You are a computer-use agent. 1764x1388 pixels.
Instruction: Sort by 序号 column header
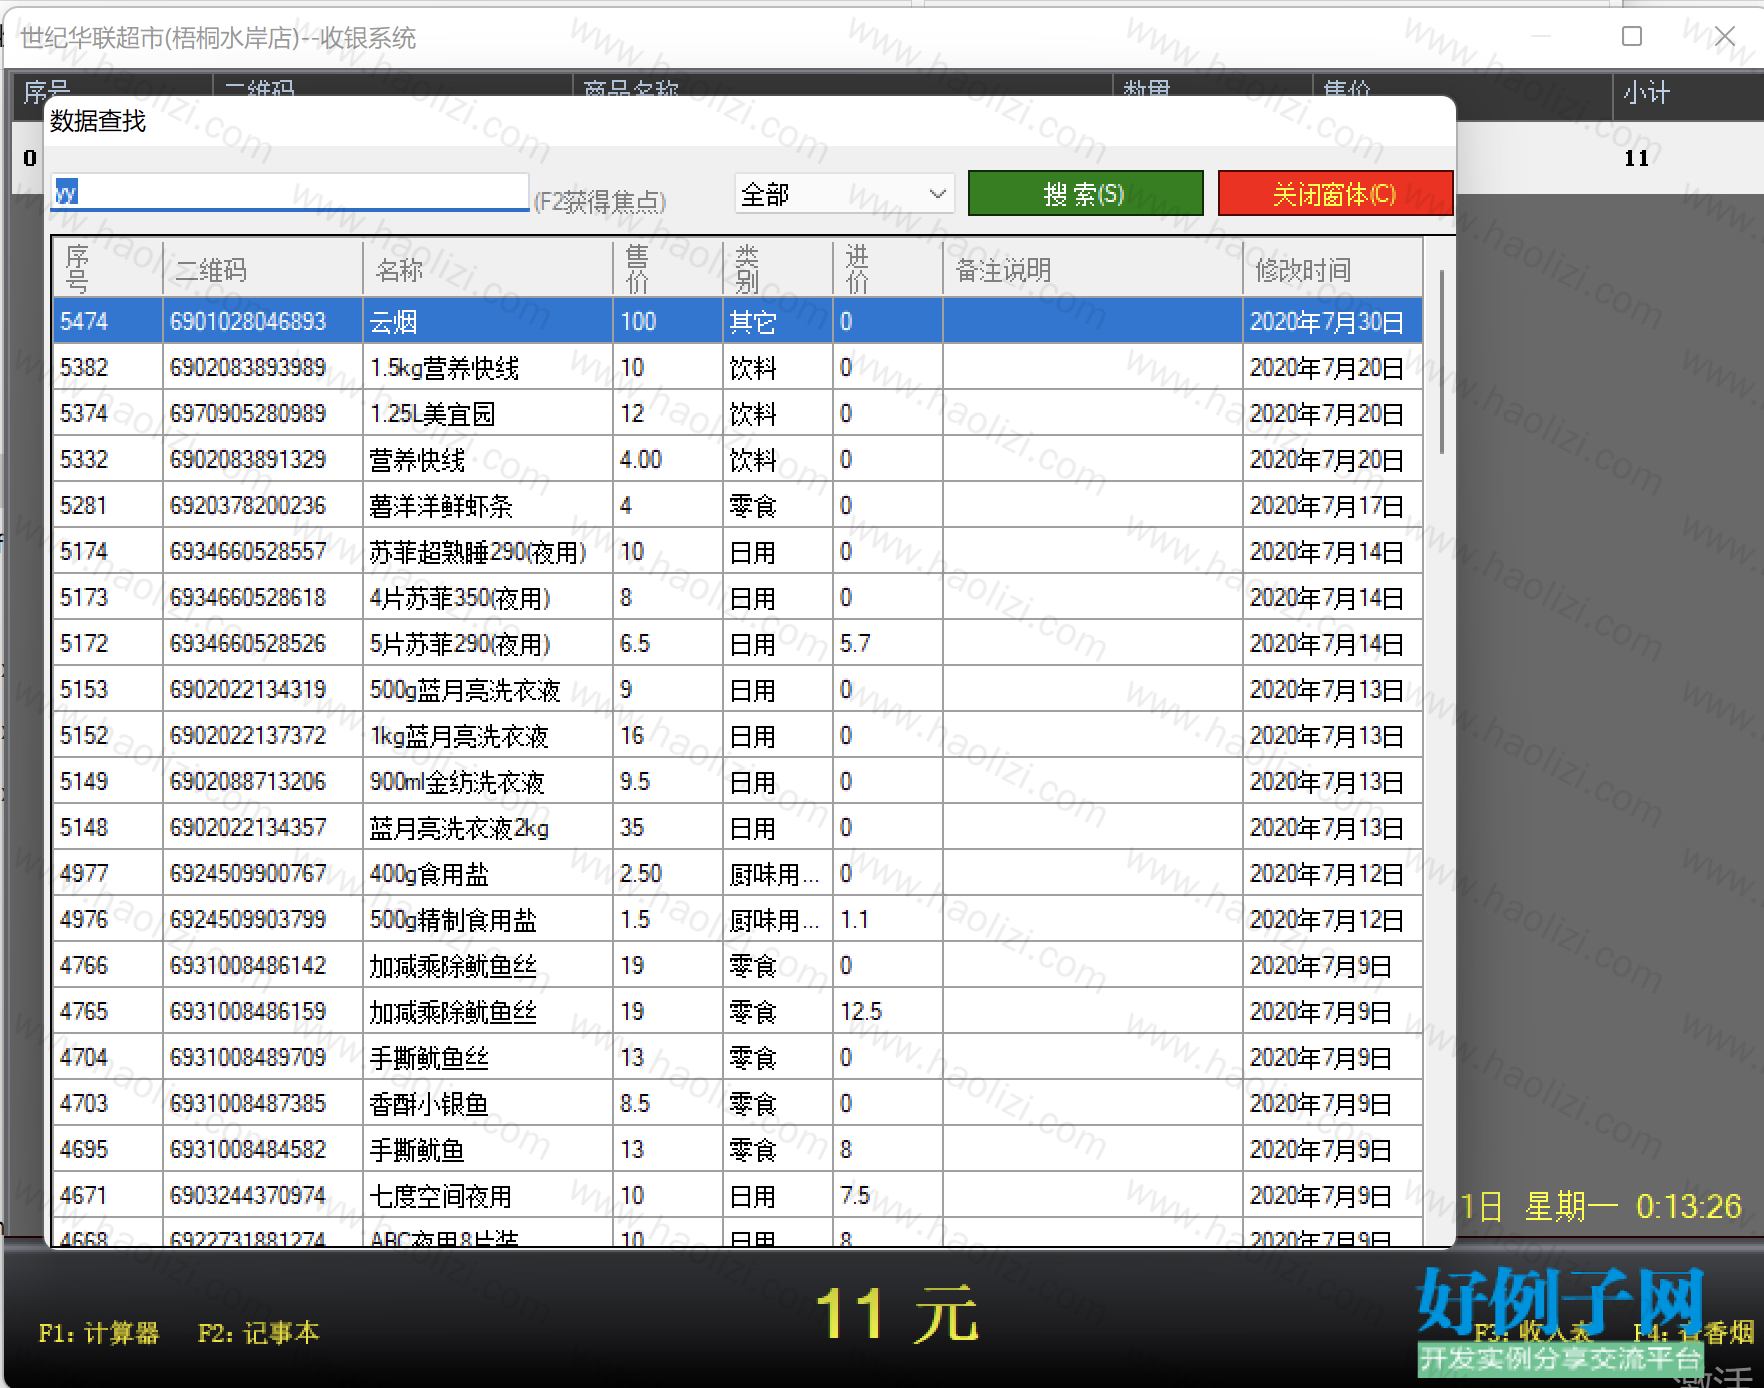point(107,269)
